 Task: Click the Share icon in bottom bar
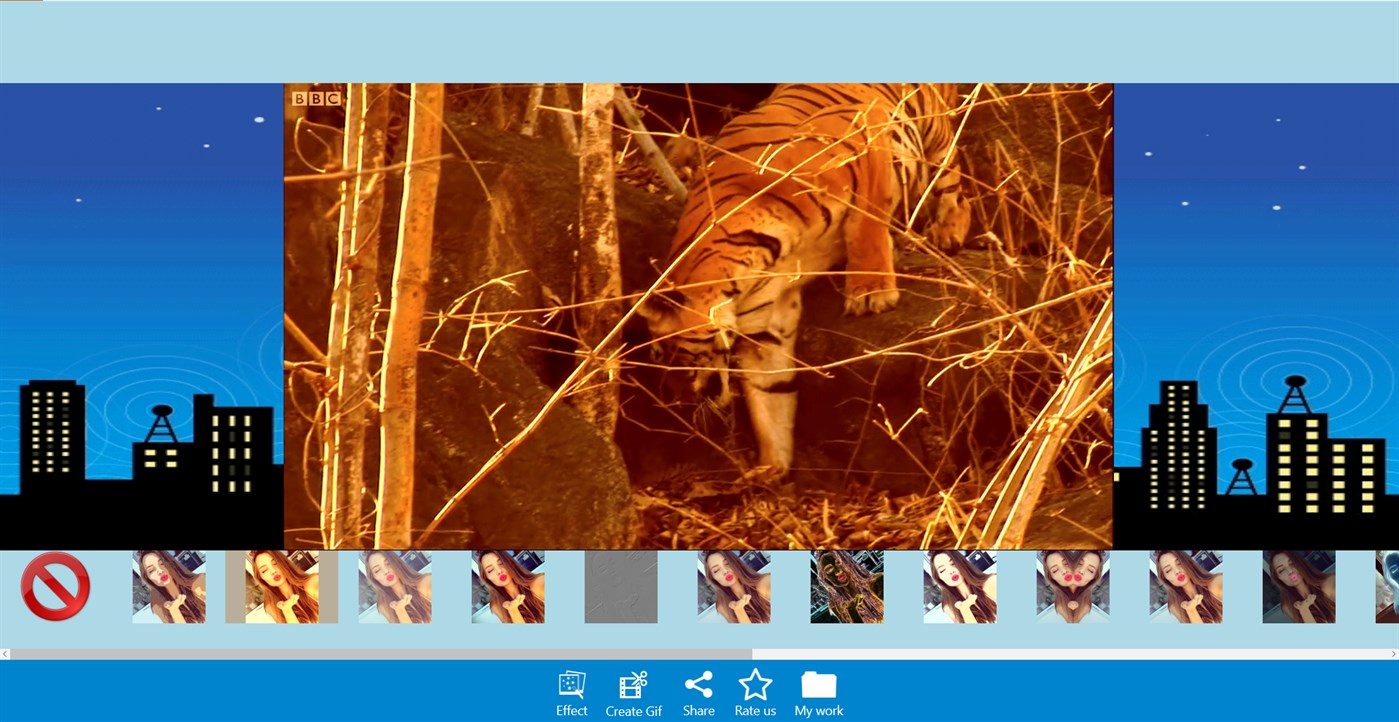click(x=698, y=684)
